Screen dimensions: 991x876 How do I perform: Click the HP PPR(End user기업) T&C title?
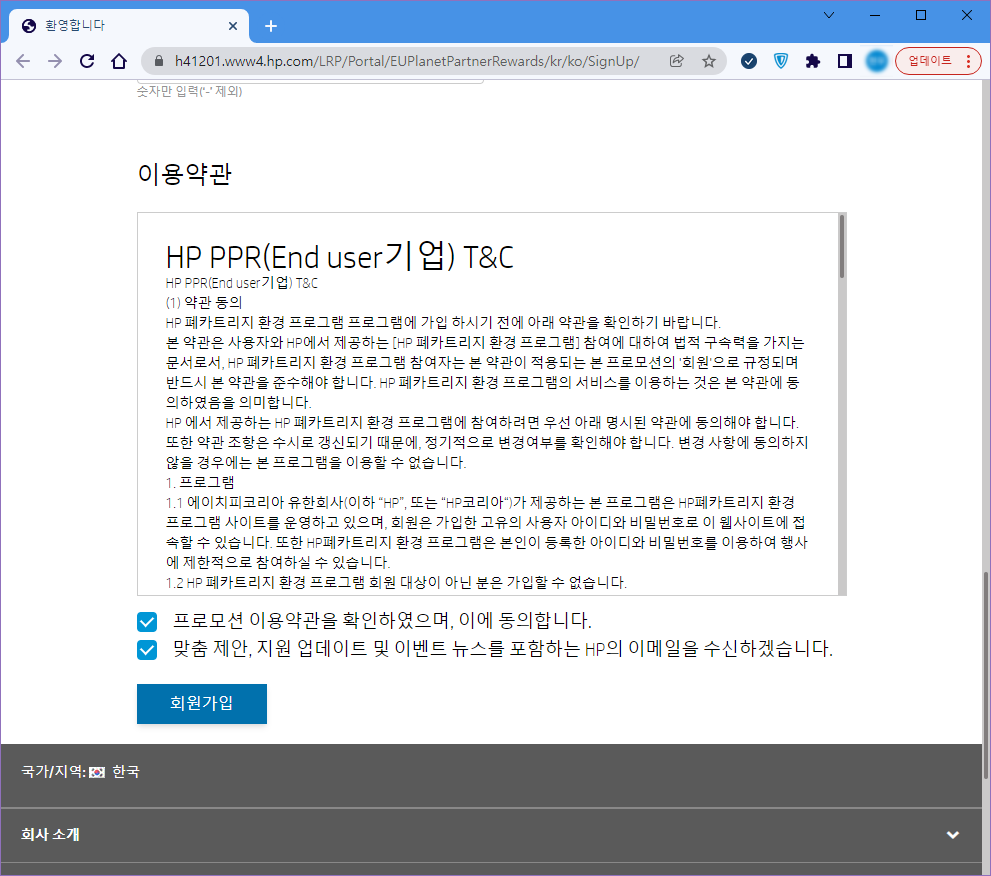pos(339,257)
